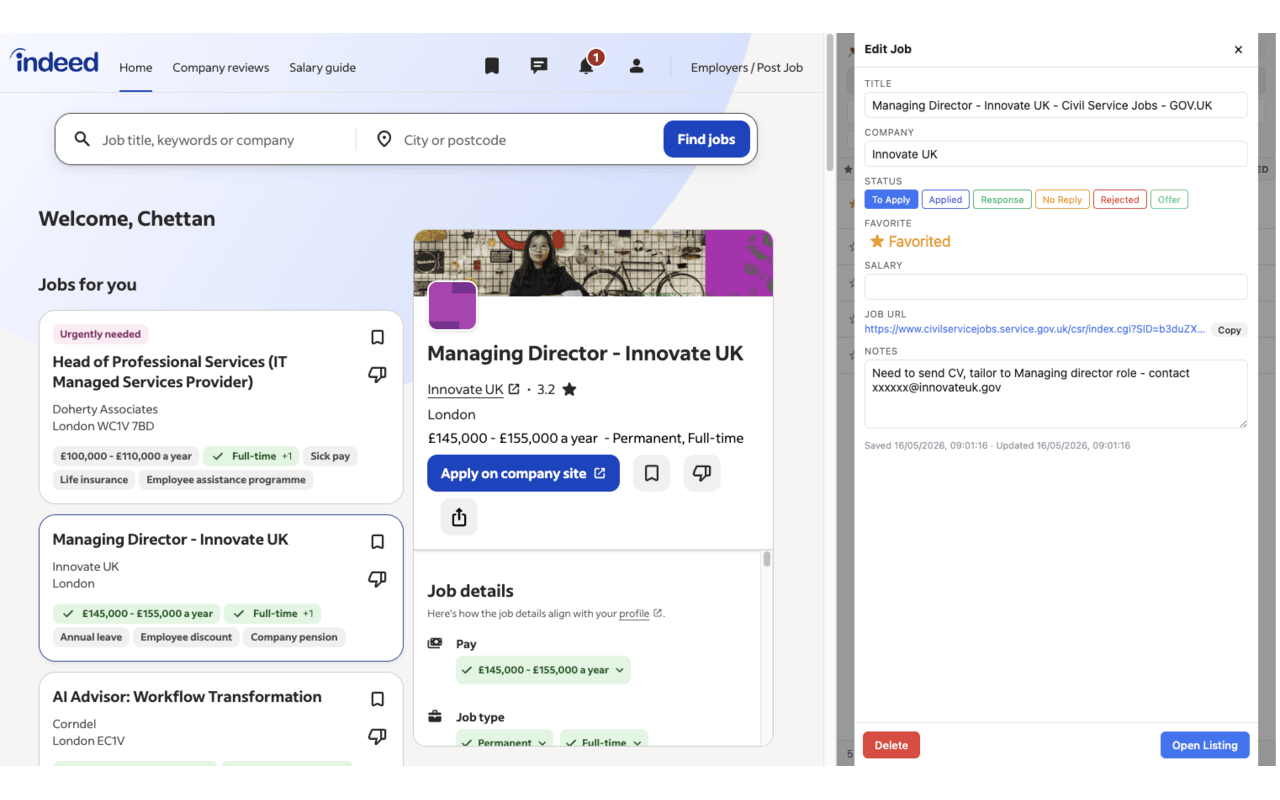Set status to Applied
The image size is (1280, 800).
point(945,200)
